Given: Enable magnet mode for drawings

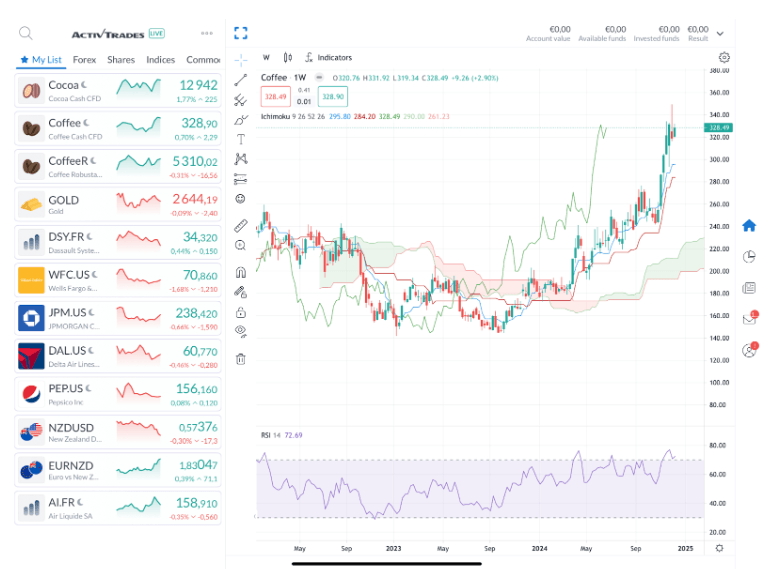Looking at the screenshot, I should [241, 272].
